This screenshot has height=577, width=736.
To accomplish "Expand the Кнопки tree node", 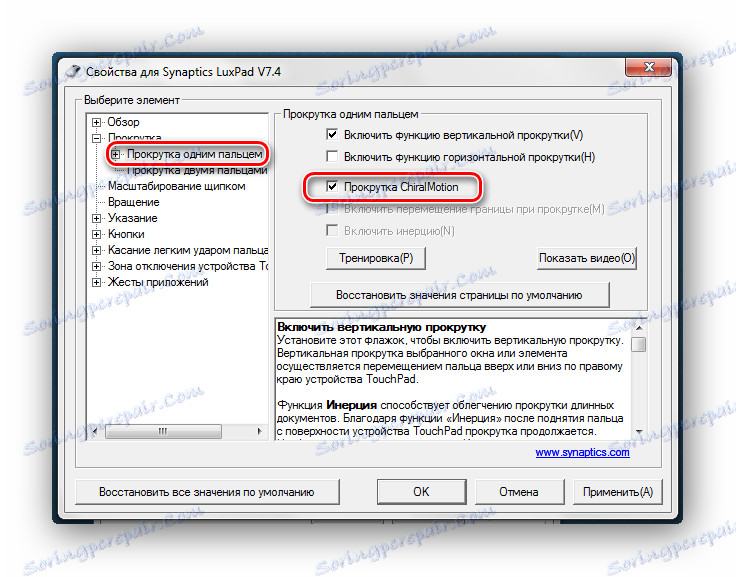I will (96, 234).
